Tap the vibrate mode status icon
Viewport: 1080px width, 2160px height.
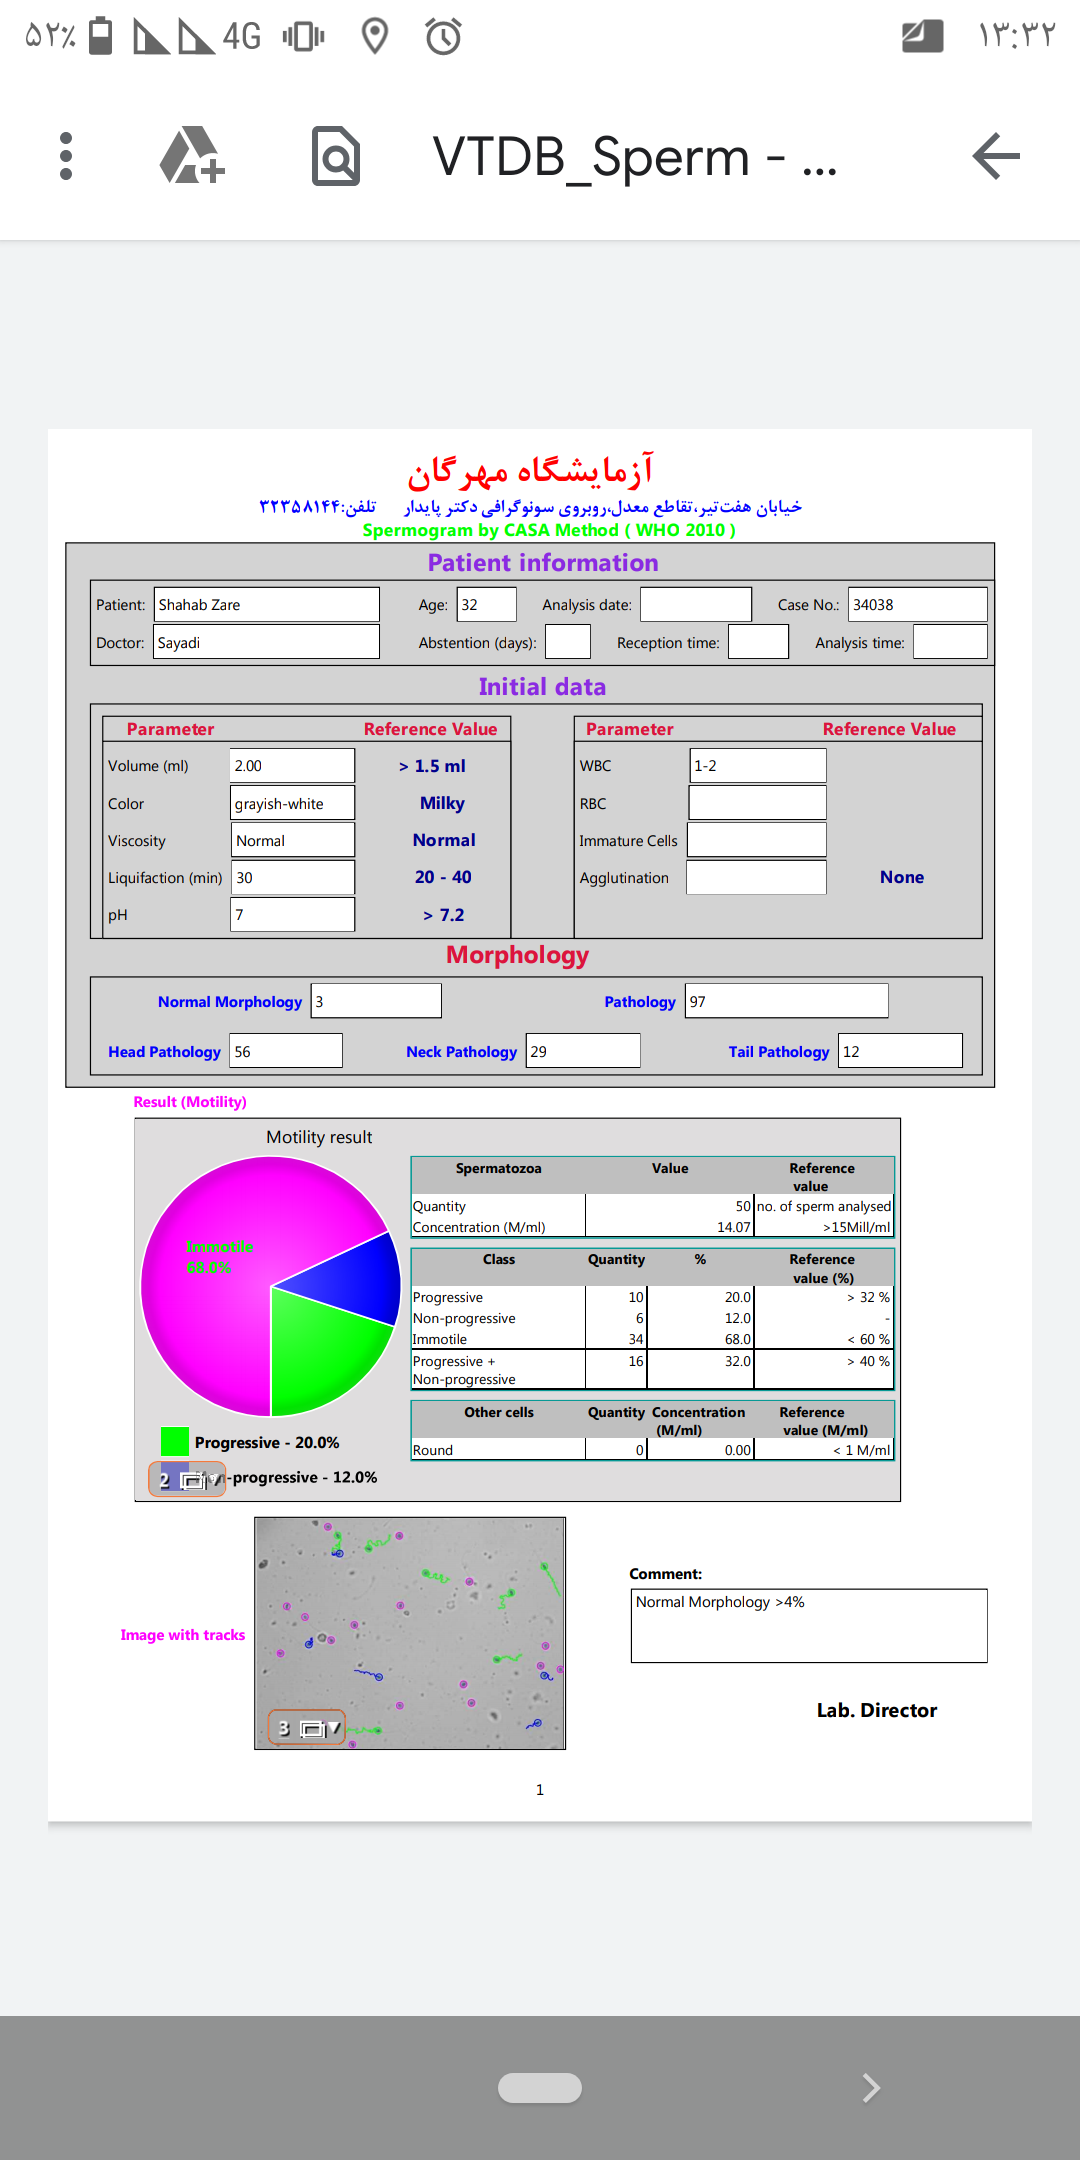pos(303,37)
